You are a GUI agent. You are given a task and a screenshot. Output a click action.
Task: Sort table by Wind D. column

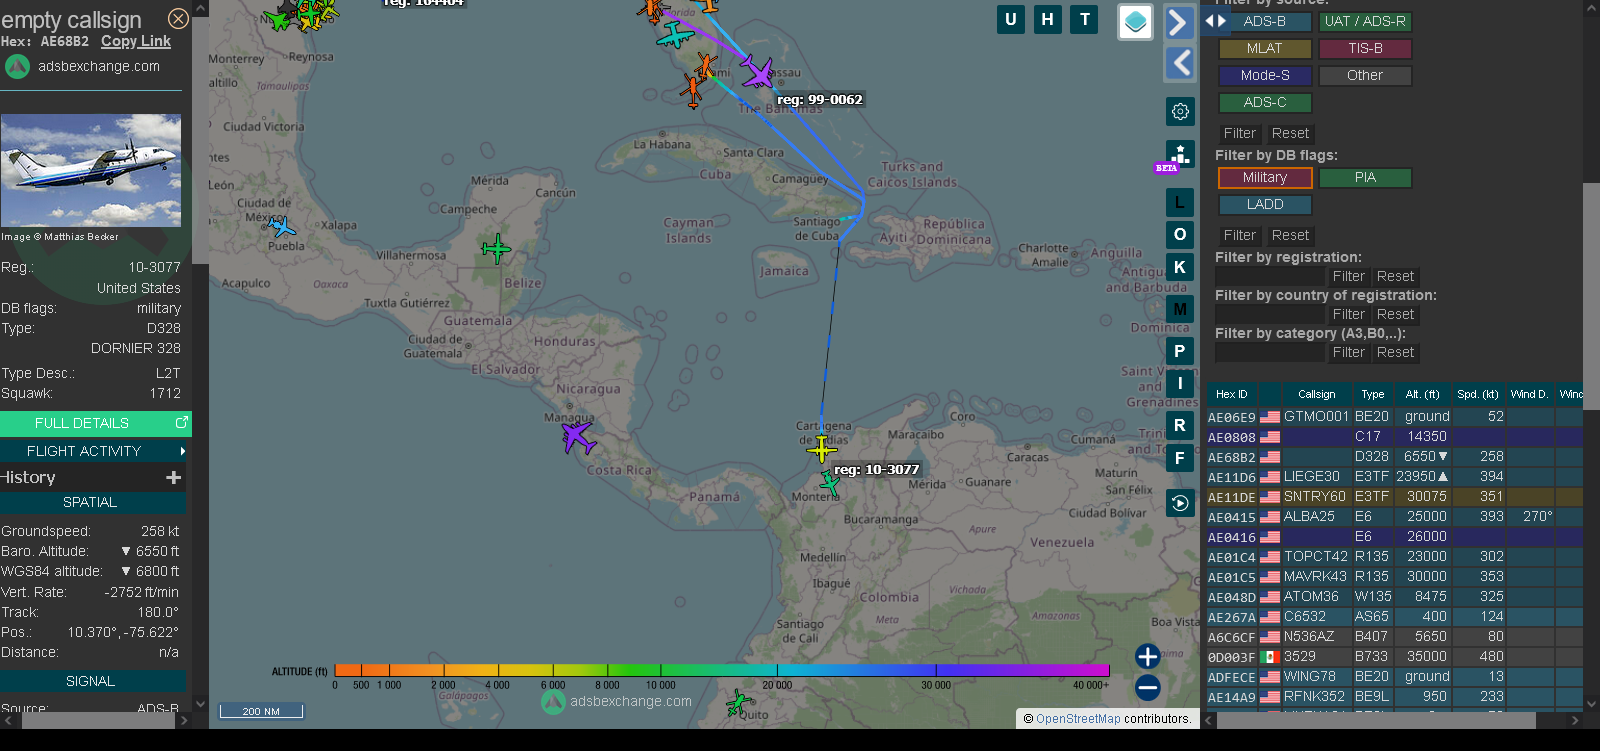(x=1529, y=394)
